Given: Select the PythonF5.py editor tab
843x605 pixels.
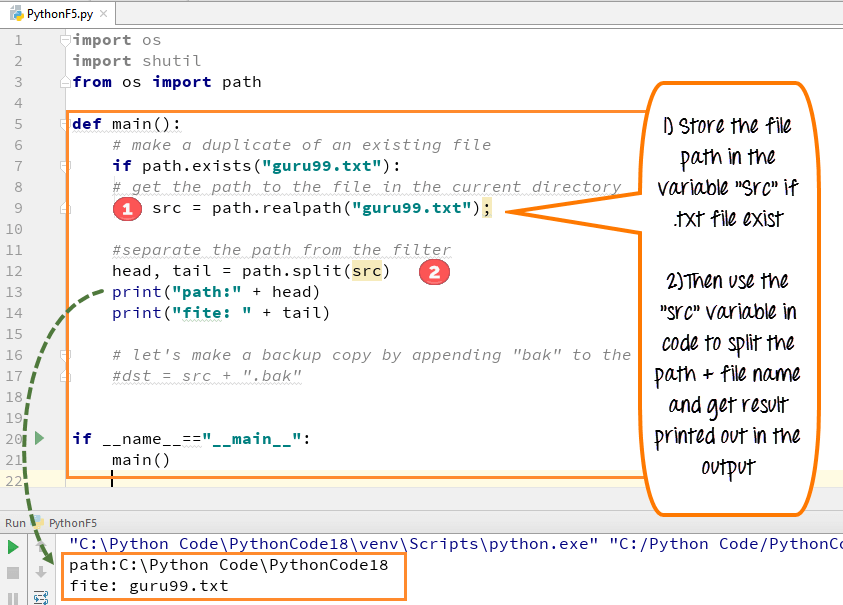Looking at the screenshot, I should pos(60,14).
